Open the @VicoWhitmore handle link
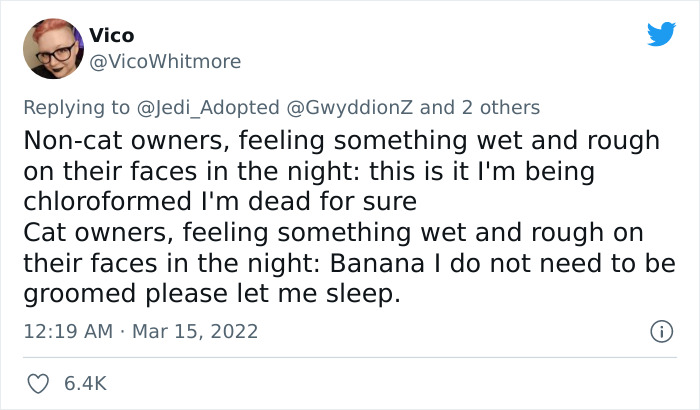This screenshot has height=410, width=700. (x=165, y=62)
